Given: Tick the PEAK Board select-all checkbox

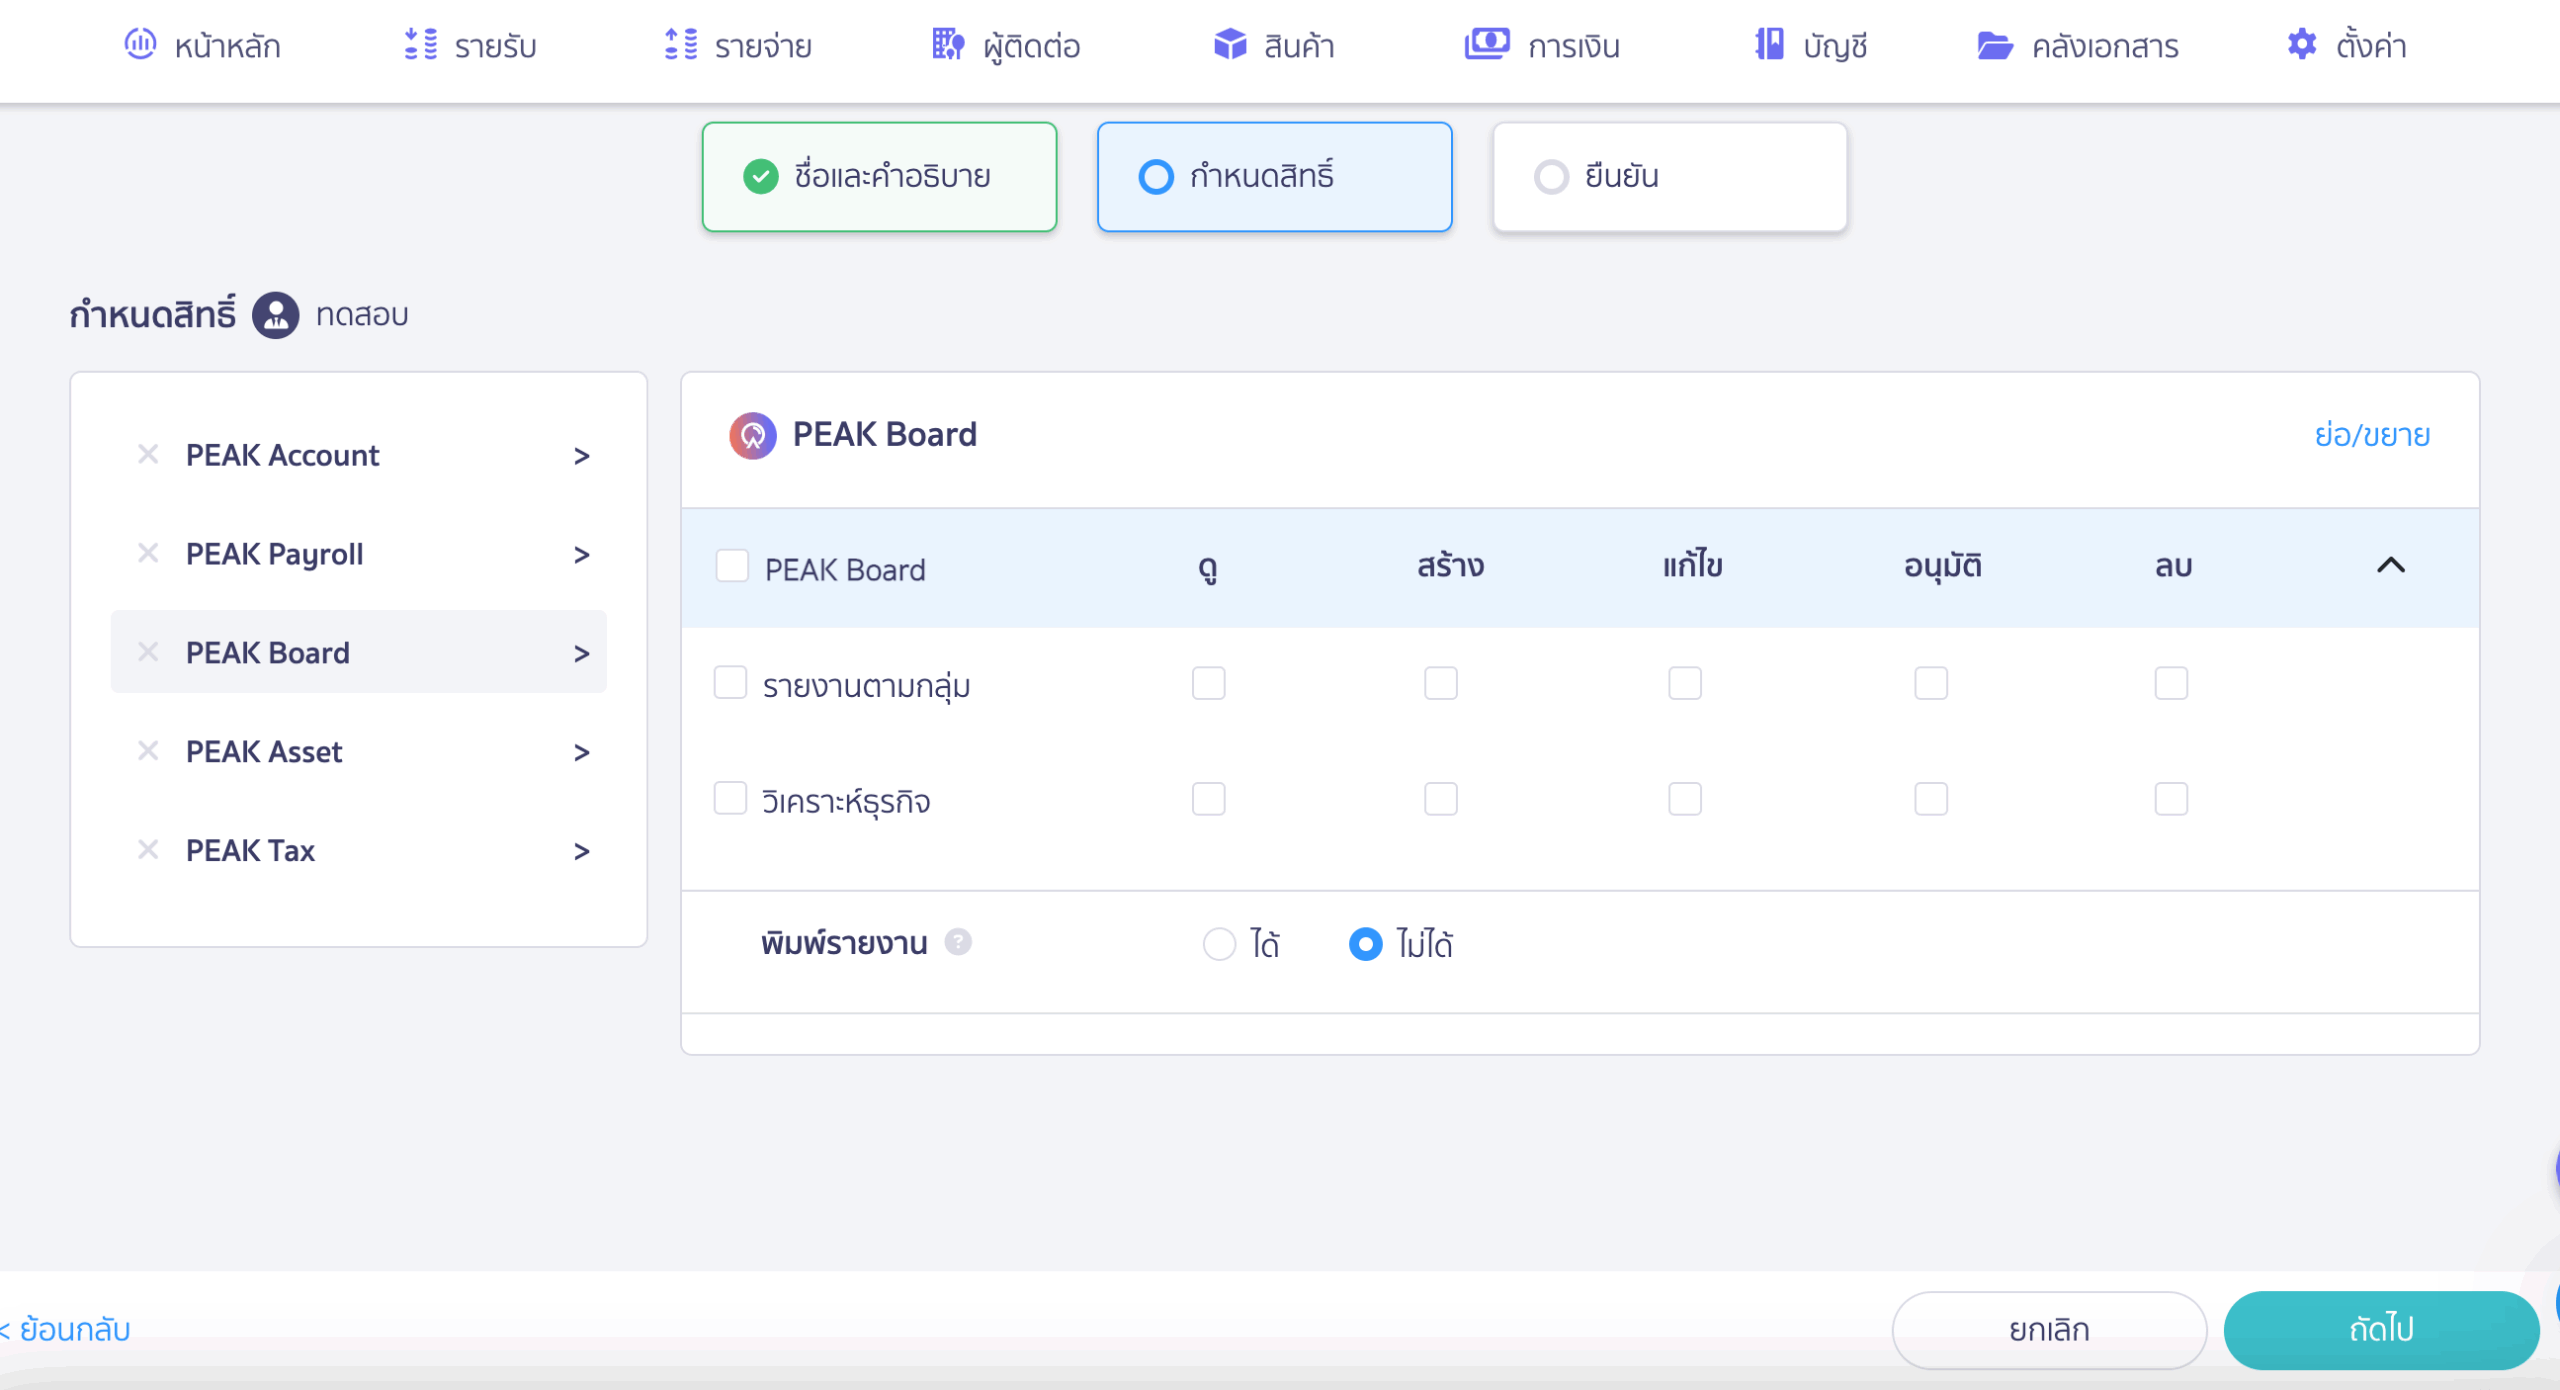Looking at the screenshot, I should (x=732, y=566).
